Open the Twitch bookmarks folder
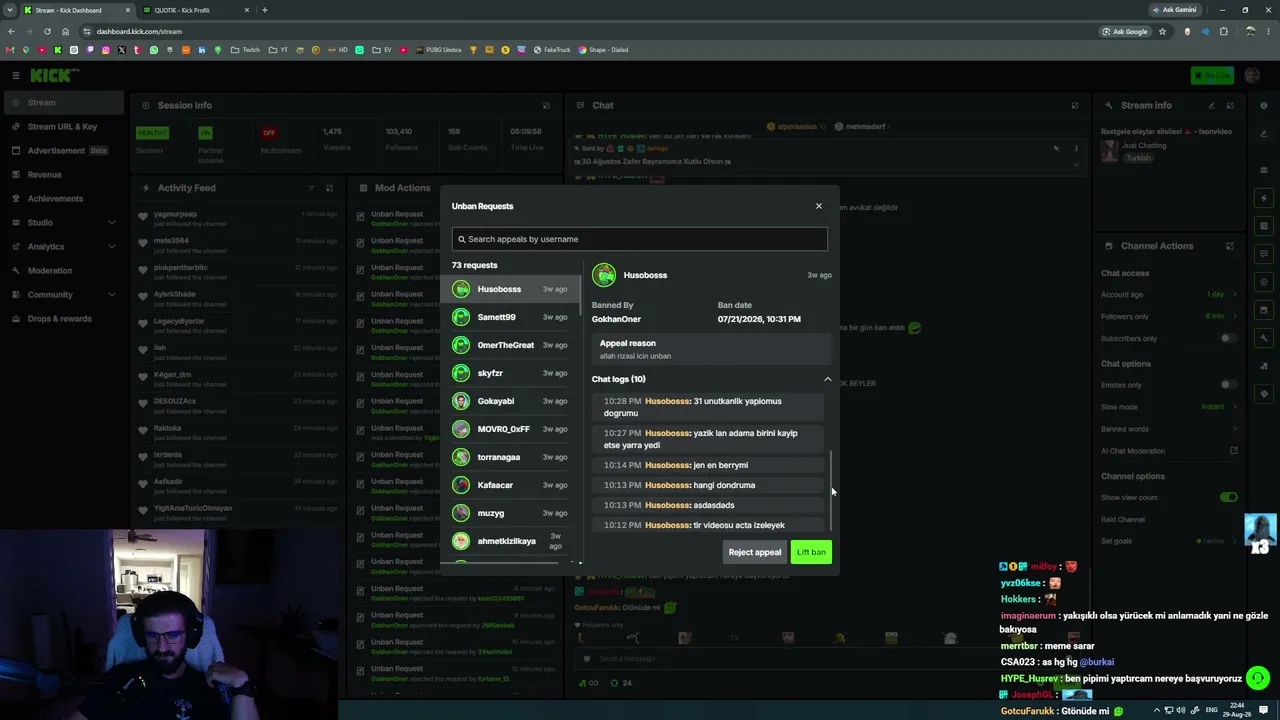The image size is (1280, 720). [245, 50]
